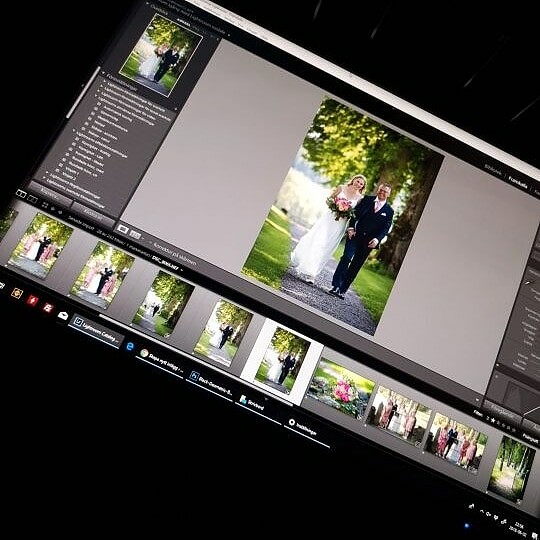
Task: Apply the Vinjett 2 preset
Action: (68, 176)
